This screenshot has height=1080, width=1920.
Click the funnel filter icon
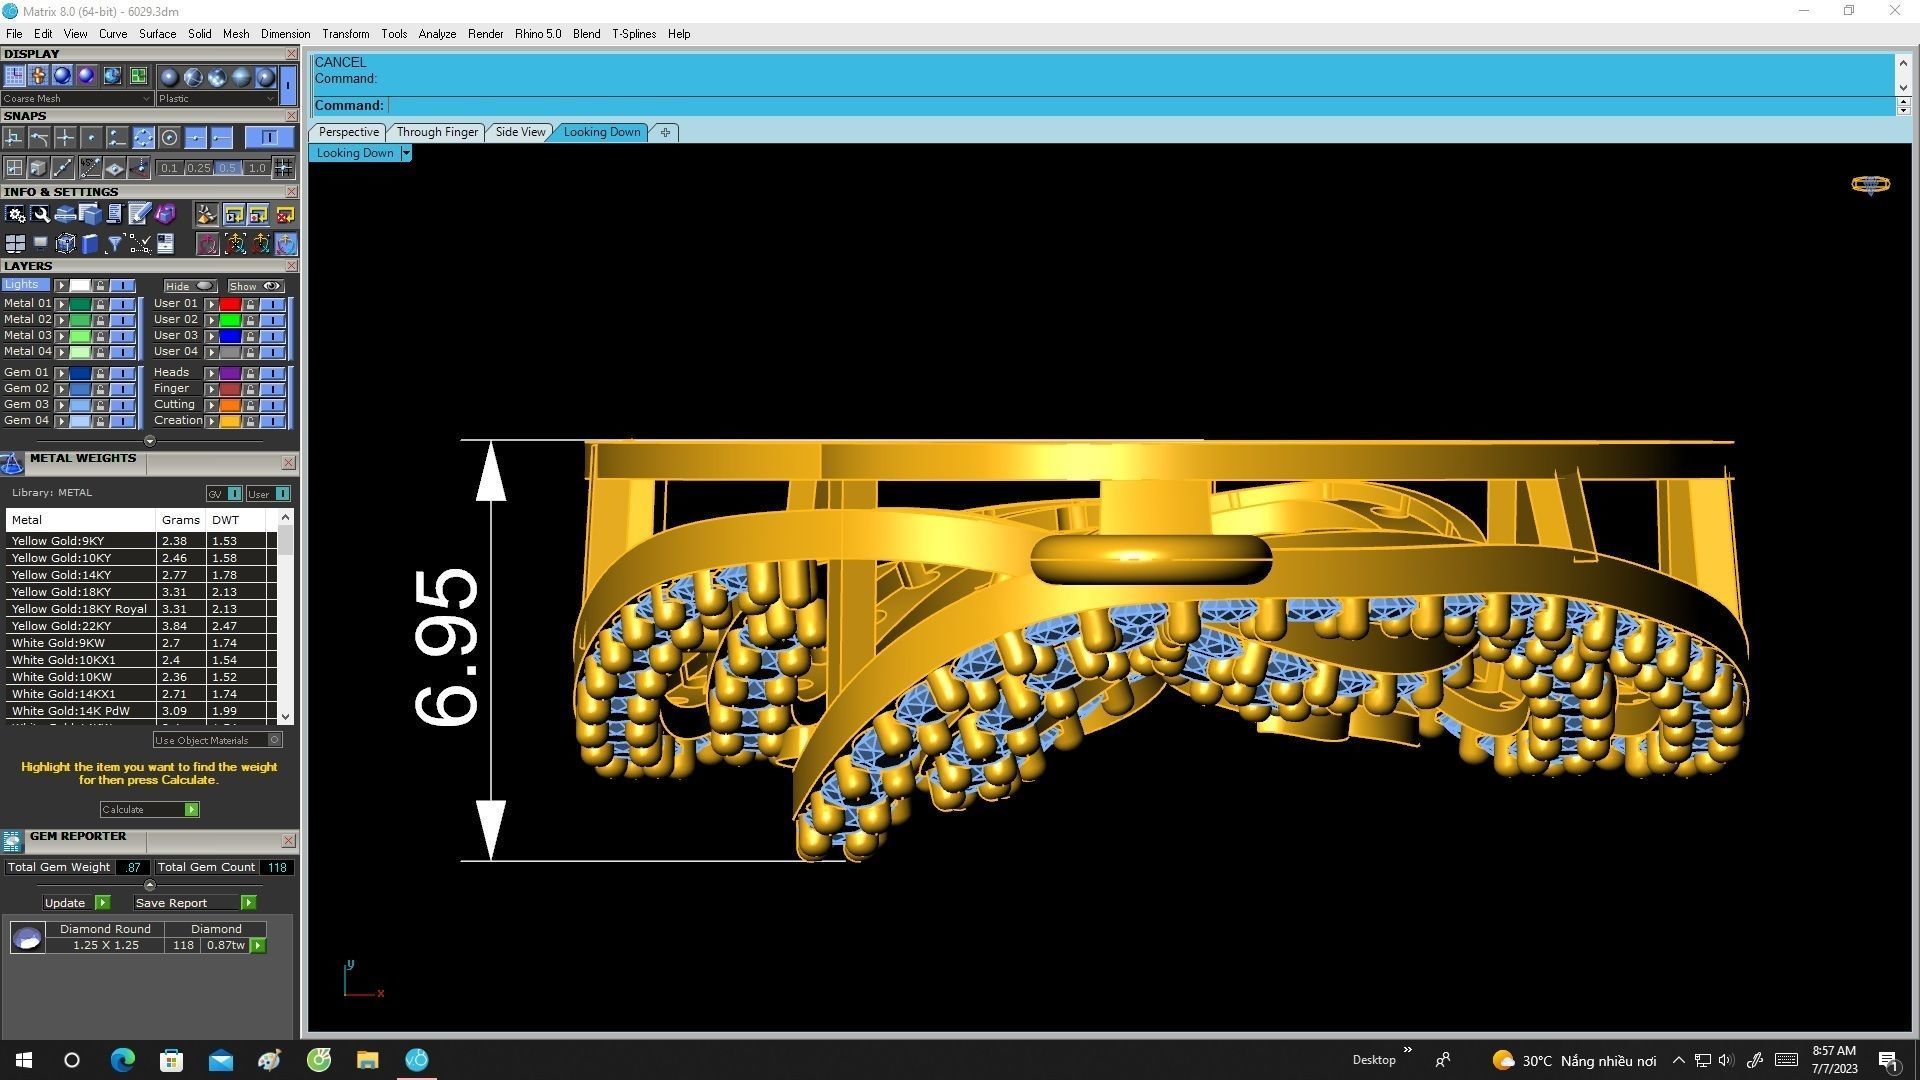pos(114,244)
